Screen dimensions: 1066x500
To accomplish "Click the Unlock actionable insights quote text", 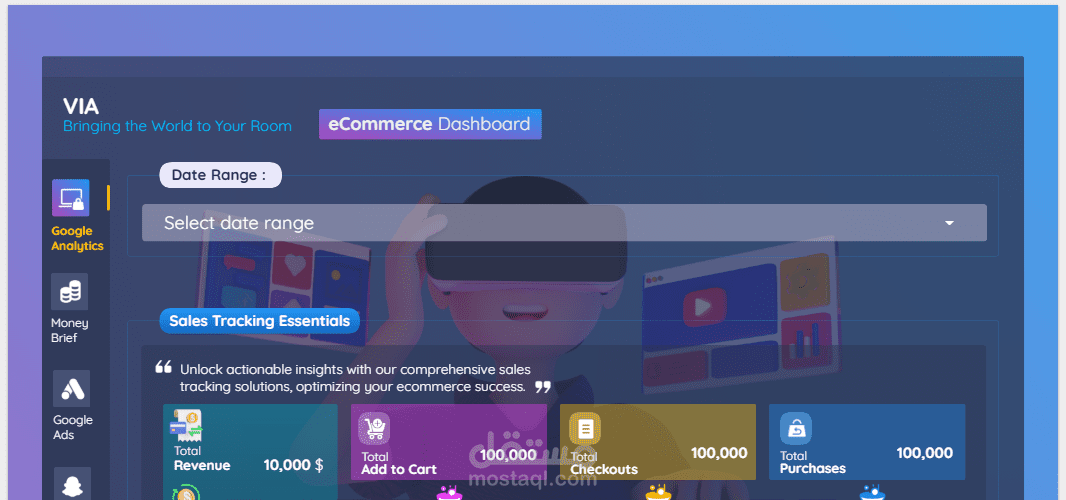I will coord(355,378).
